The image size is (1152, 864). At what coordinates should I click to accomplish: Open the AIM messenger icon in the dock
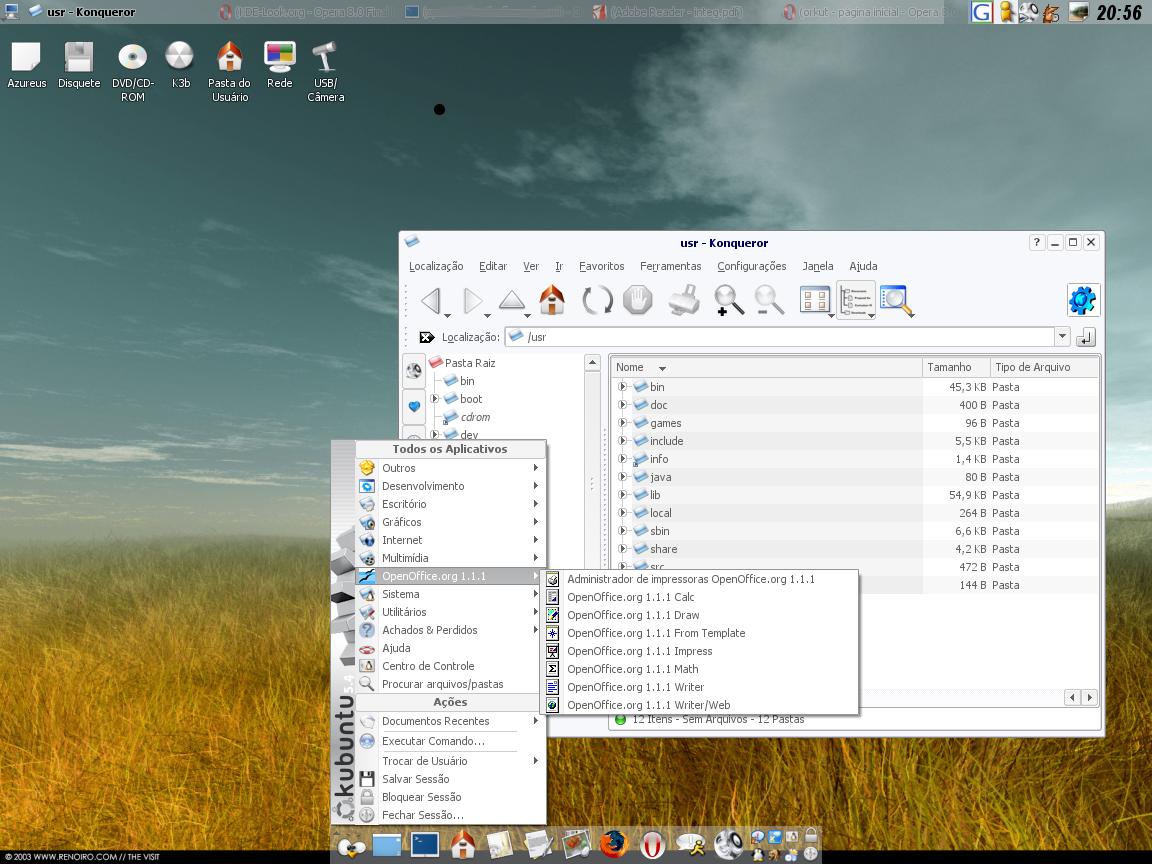pos(691,846)
